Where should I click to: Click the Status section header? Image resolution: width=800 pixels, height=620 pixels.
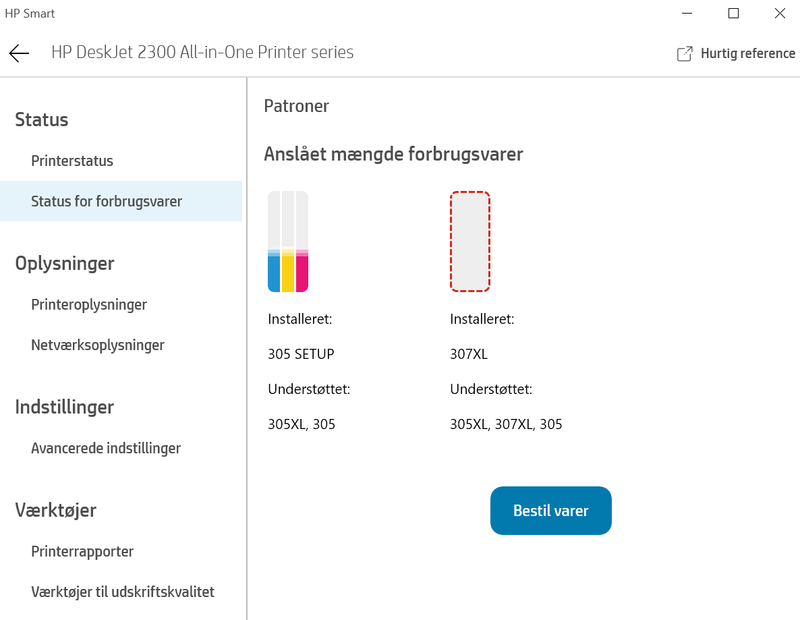point(40,119)
